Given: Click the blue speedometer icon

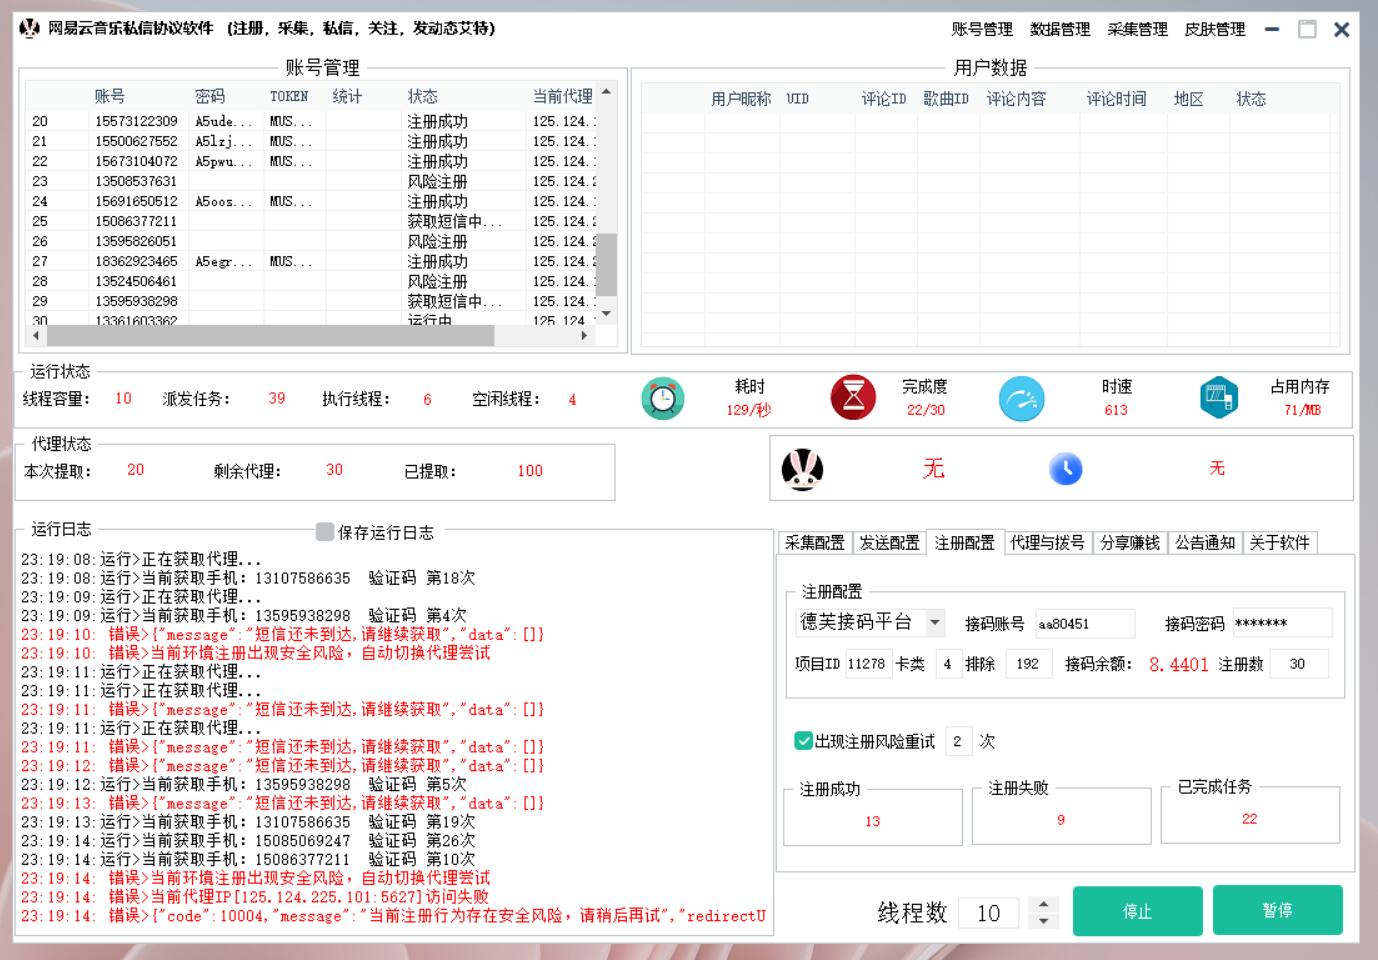Looking at the screenshot, I should point(1021,399).
